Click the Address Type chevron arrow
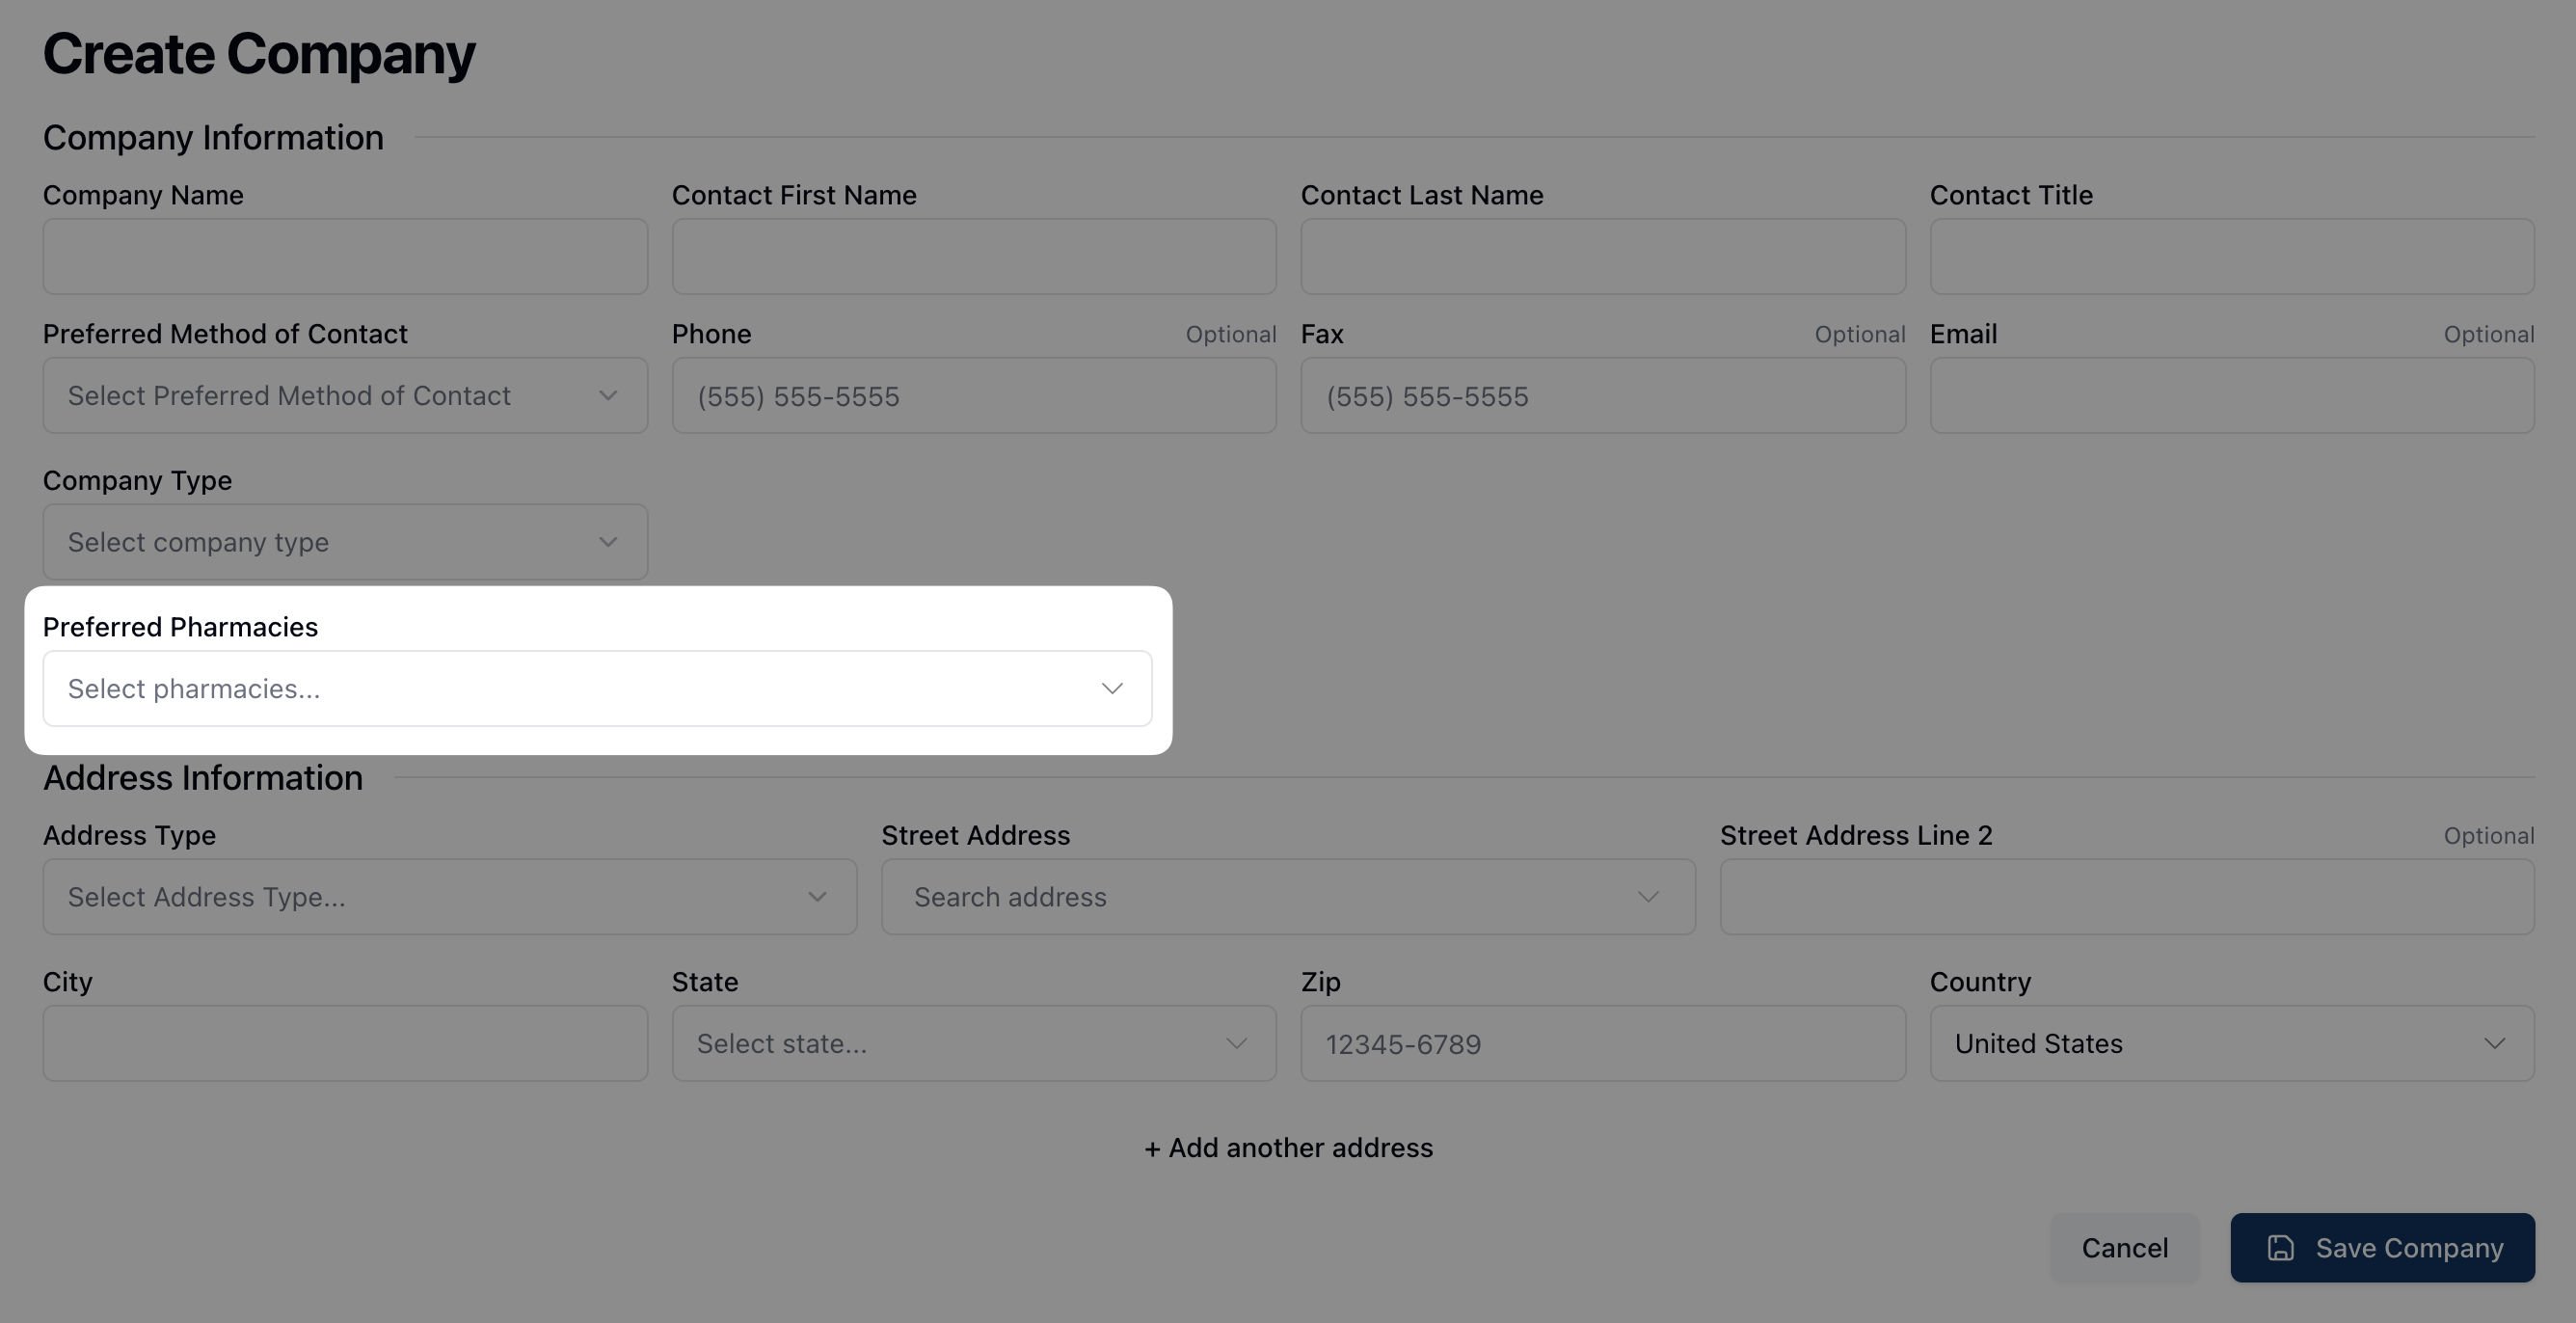Viewport: 2576px width, 1323px height. [x=817, y=897]
